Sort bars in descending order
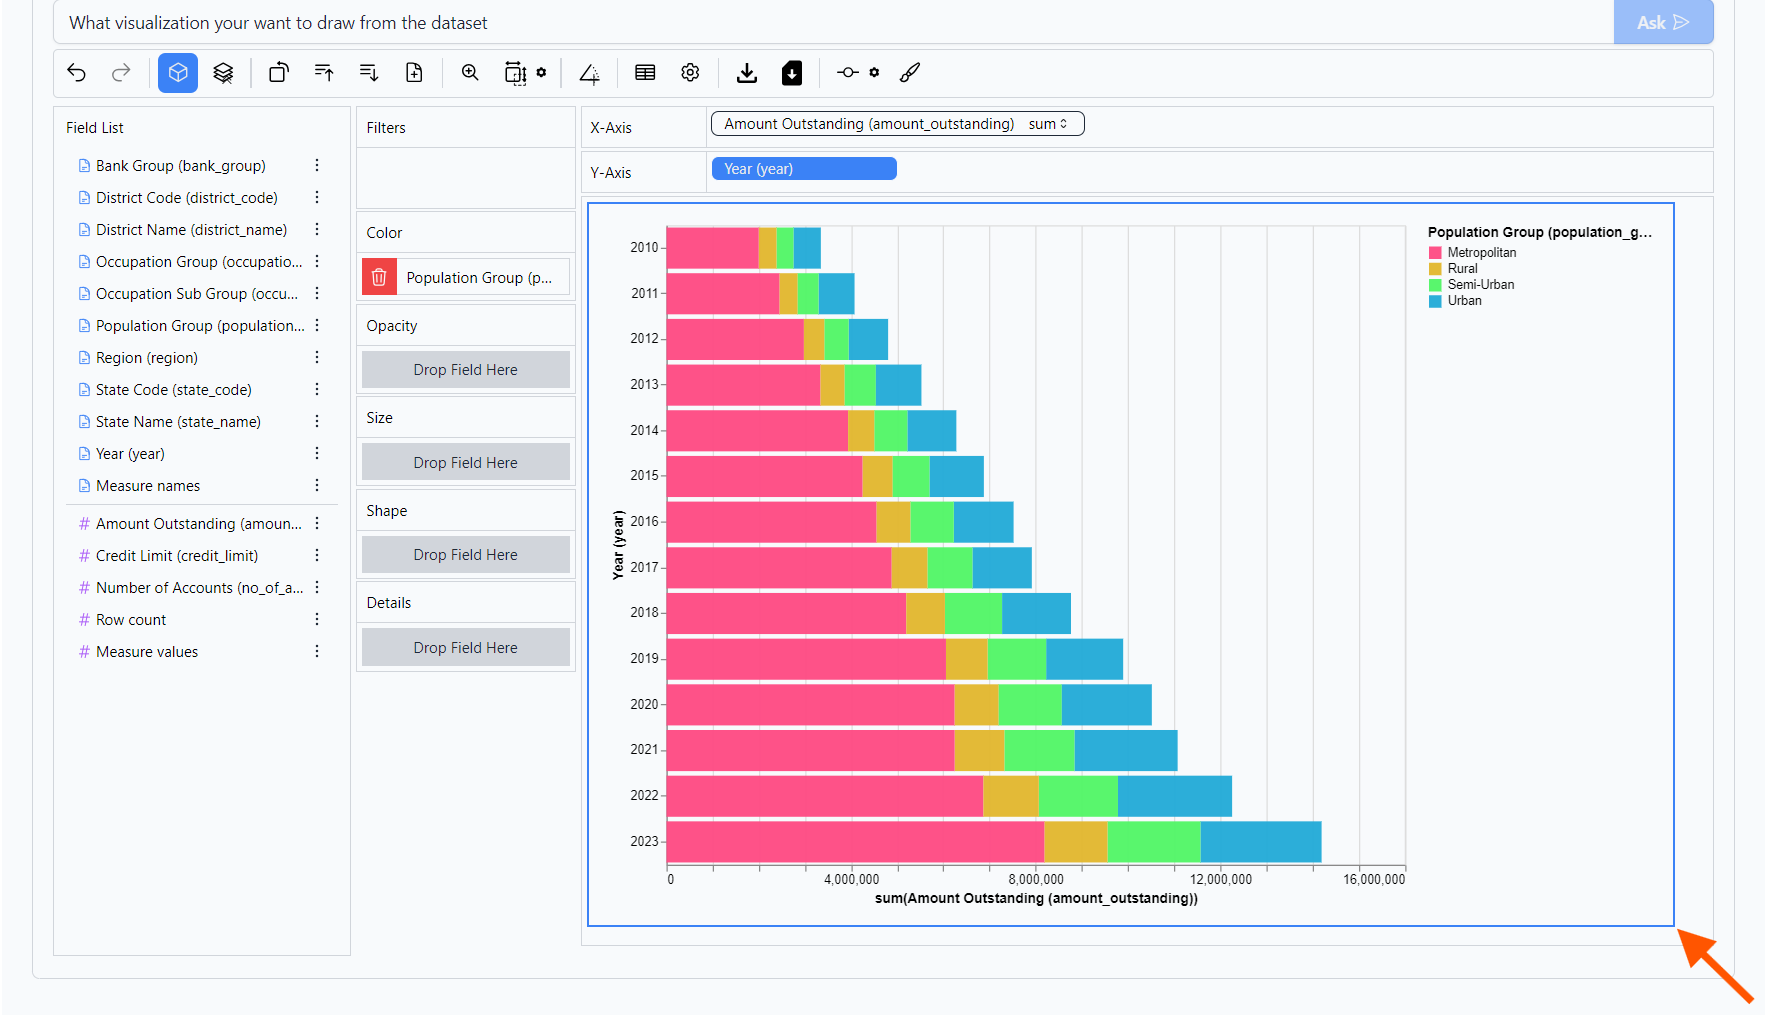The width and height of the screenshot is (1766, 1015). (369, 73)
